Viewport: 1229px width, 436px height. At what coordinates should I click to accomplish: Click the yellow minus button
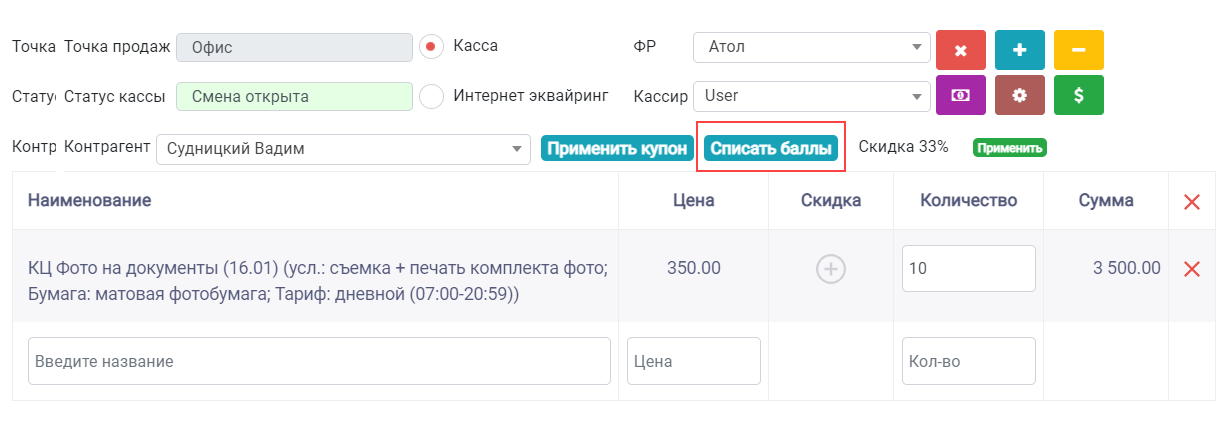1079,50
